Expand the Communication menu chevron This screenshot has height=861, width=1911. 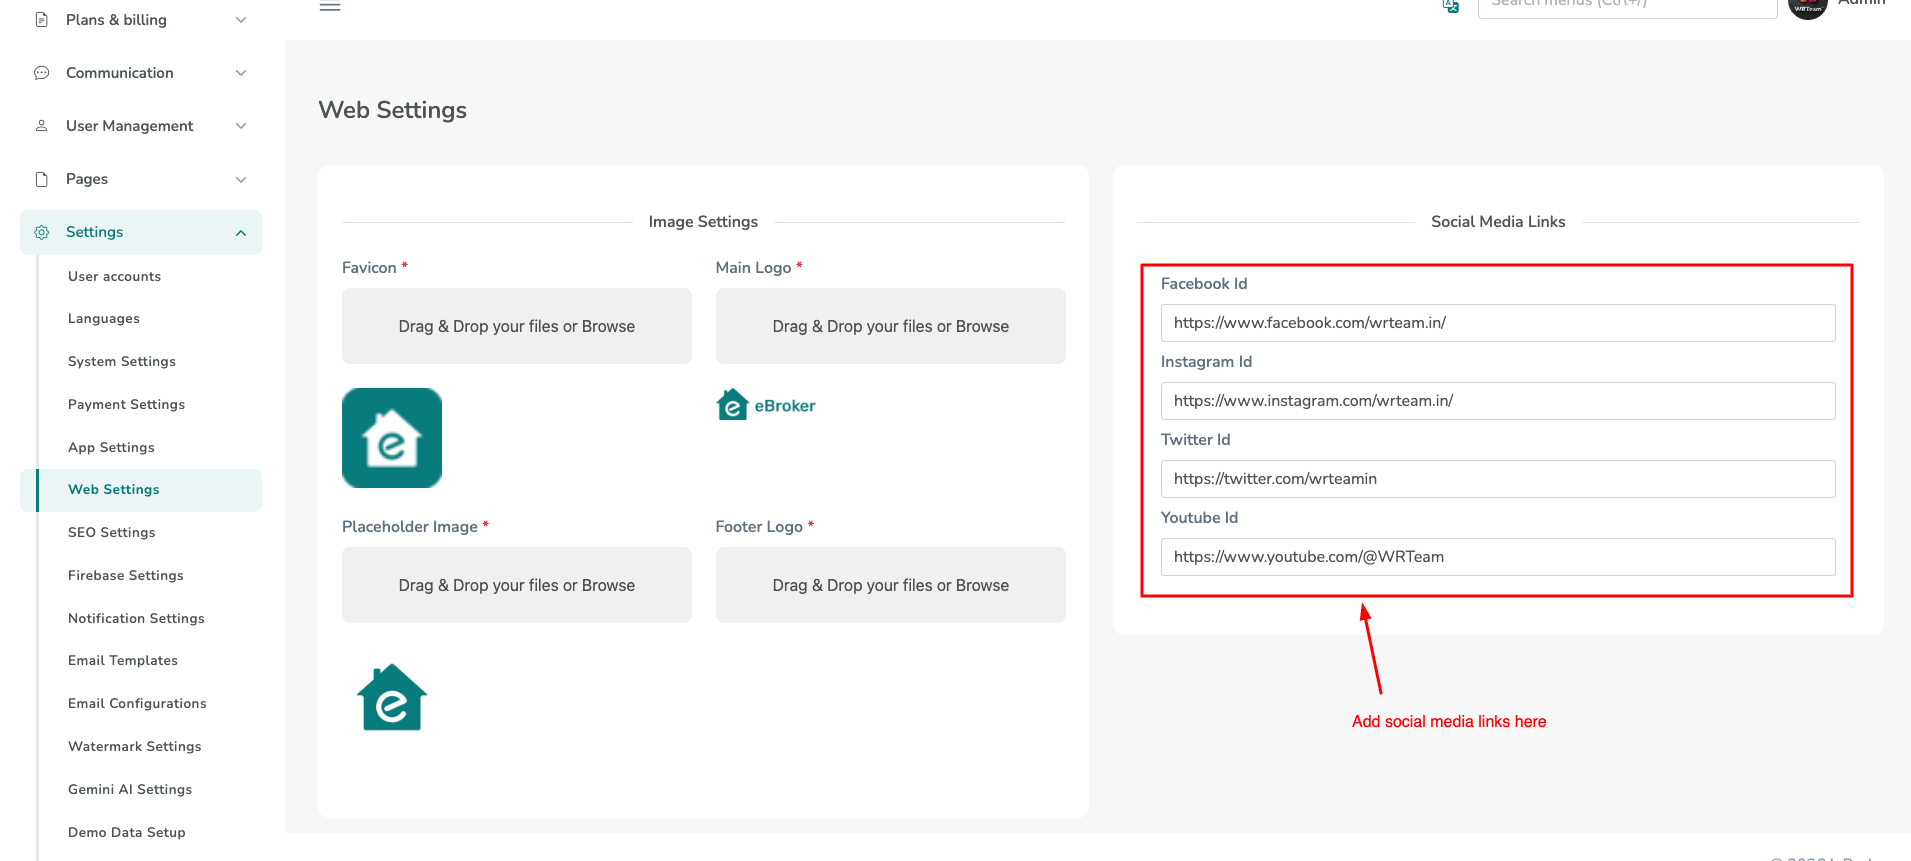tap(241, 73)
